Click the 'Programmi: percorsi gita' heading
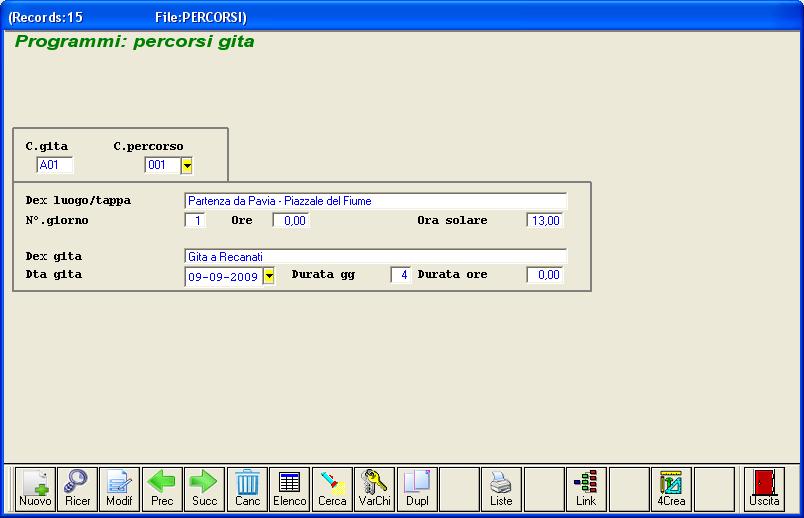Image resolution: width=804 pixels, height=518 pixels. pos(134,42)
